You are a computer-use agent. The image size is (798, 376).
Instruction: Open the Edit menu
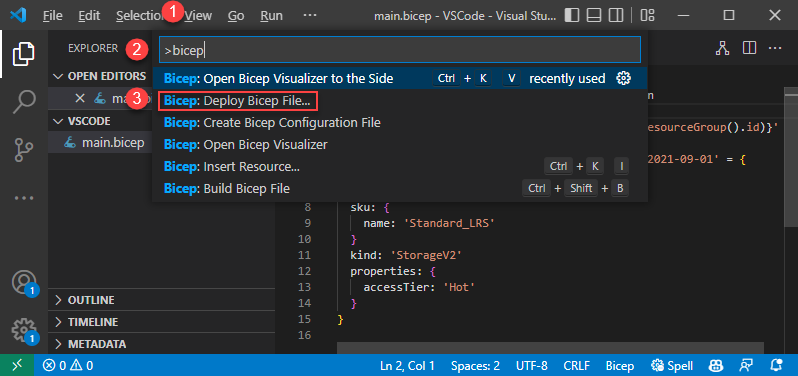click(89, 16)
